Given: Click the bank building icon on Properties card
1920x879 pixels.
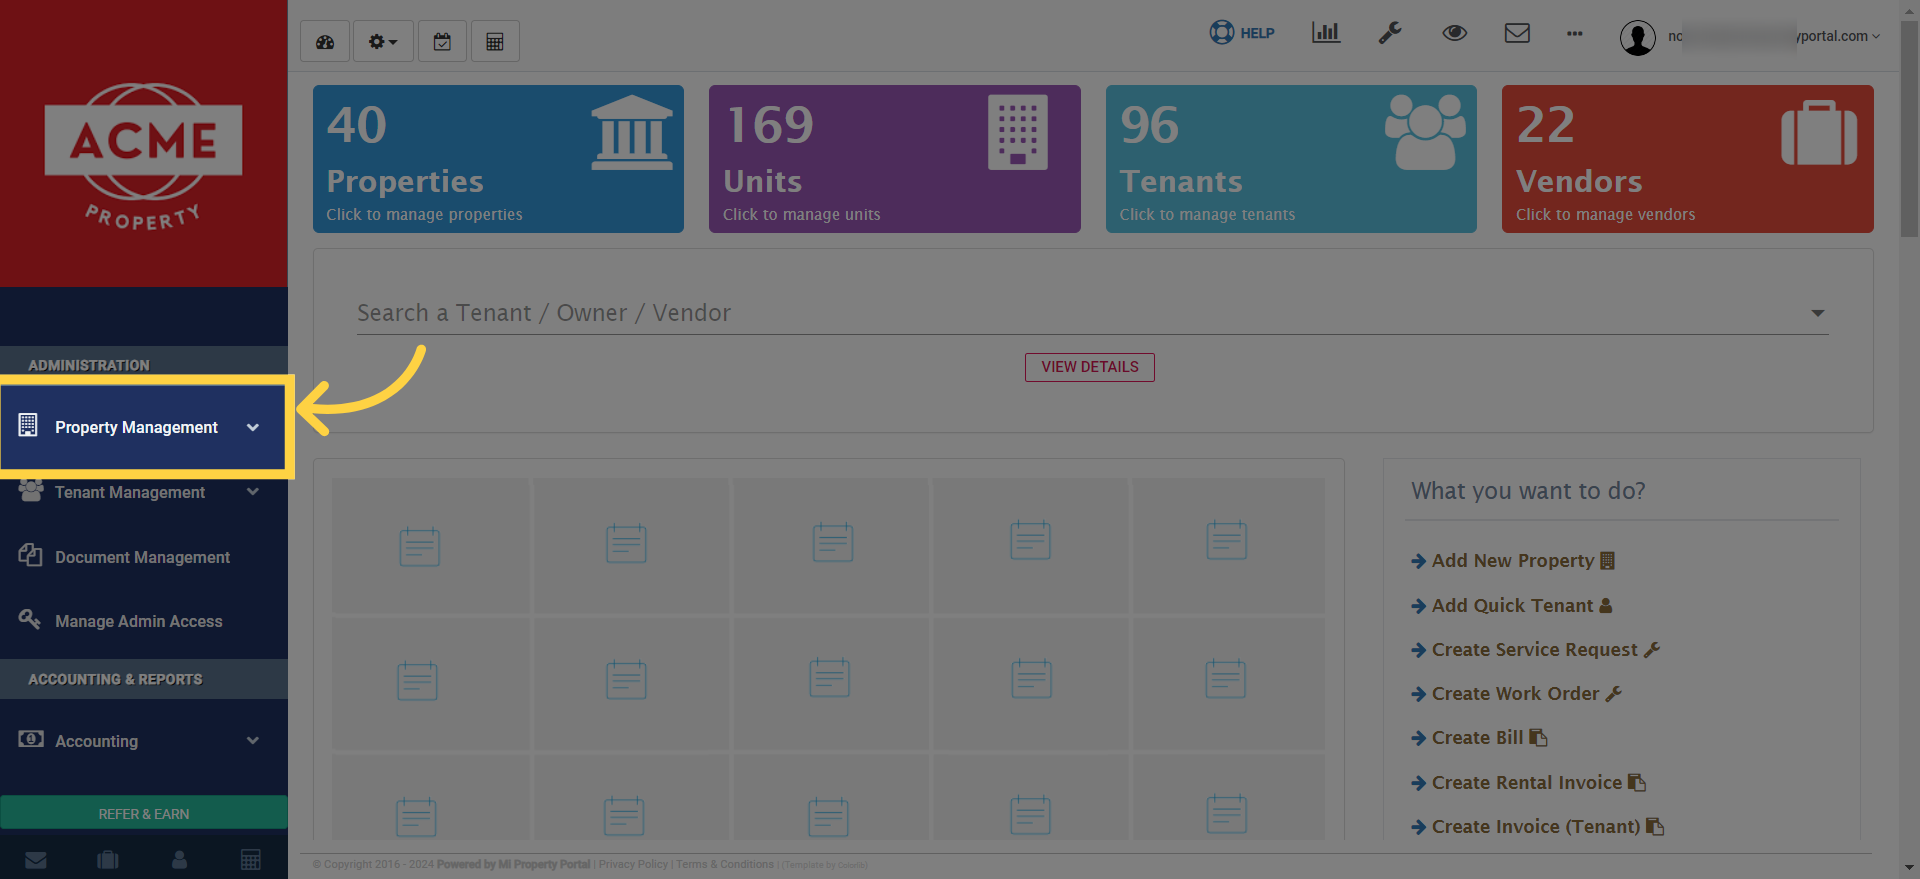Looking at the screenshot, I should click(x=632, y=133).
